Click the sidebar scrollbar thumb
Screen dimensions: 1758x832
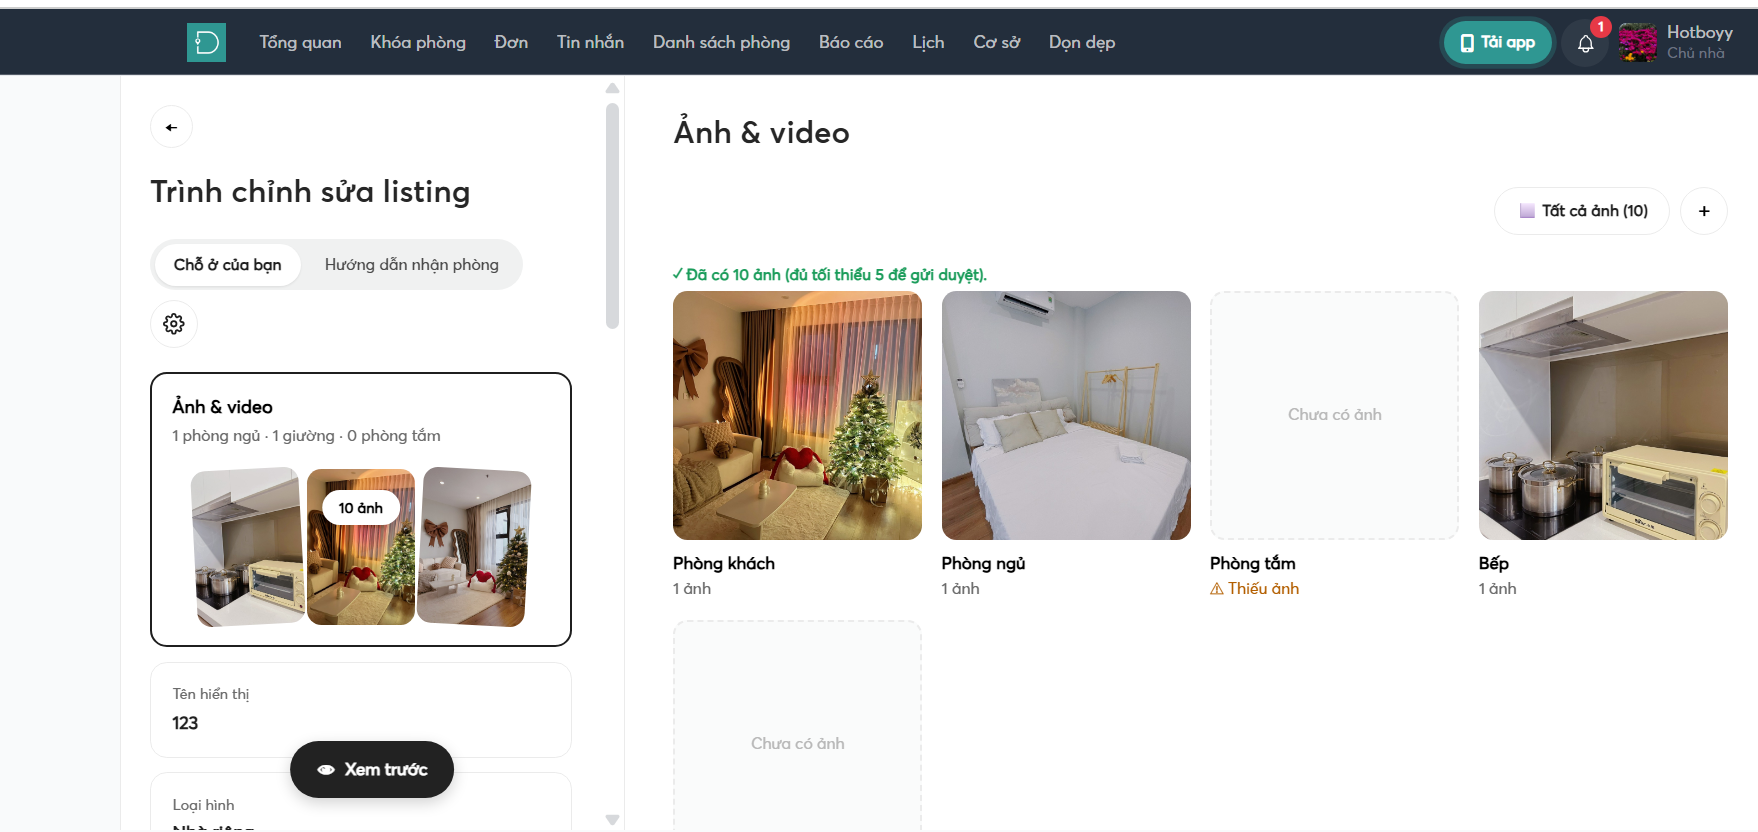point(612,215)
